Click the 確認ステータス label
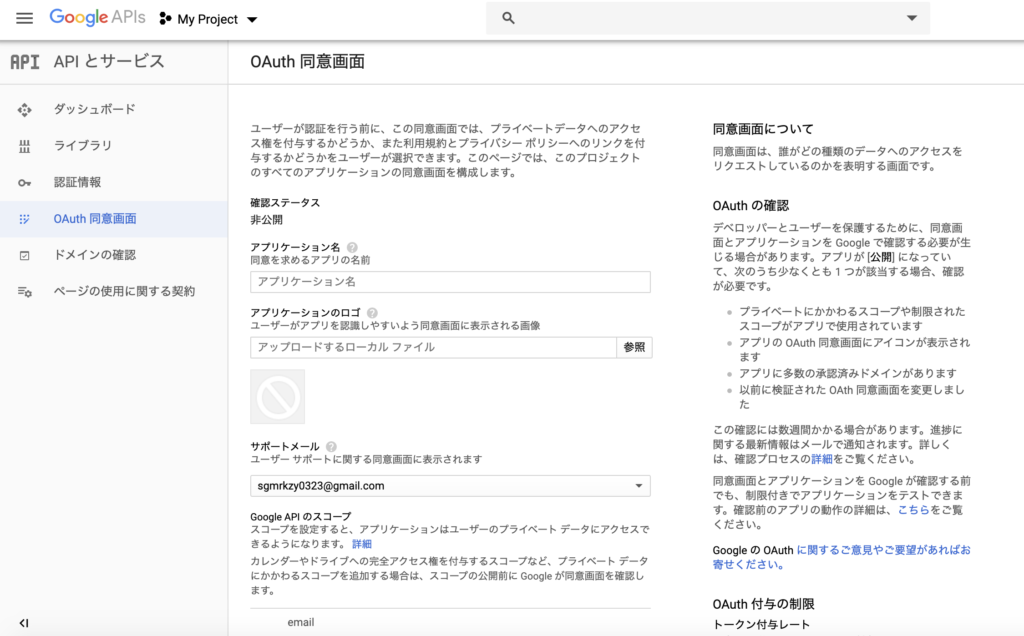This screenshot has height=636, width=1024. pyautogui.click(x=285, y=203)
